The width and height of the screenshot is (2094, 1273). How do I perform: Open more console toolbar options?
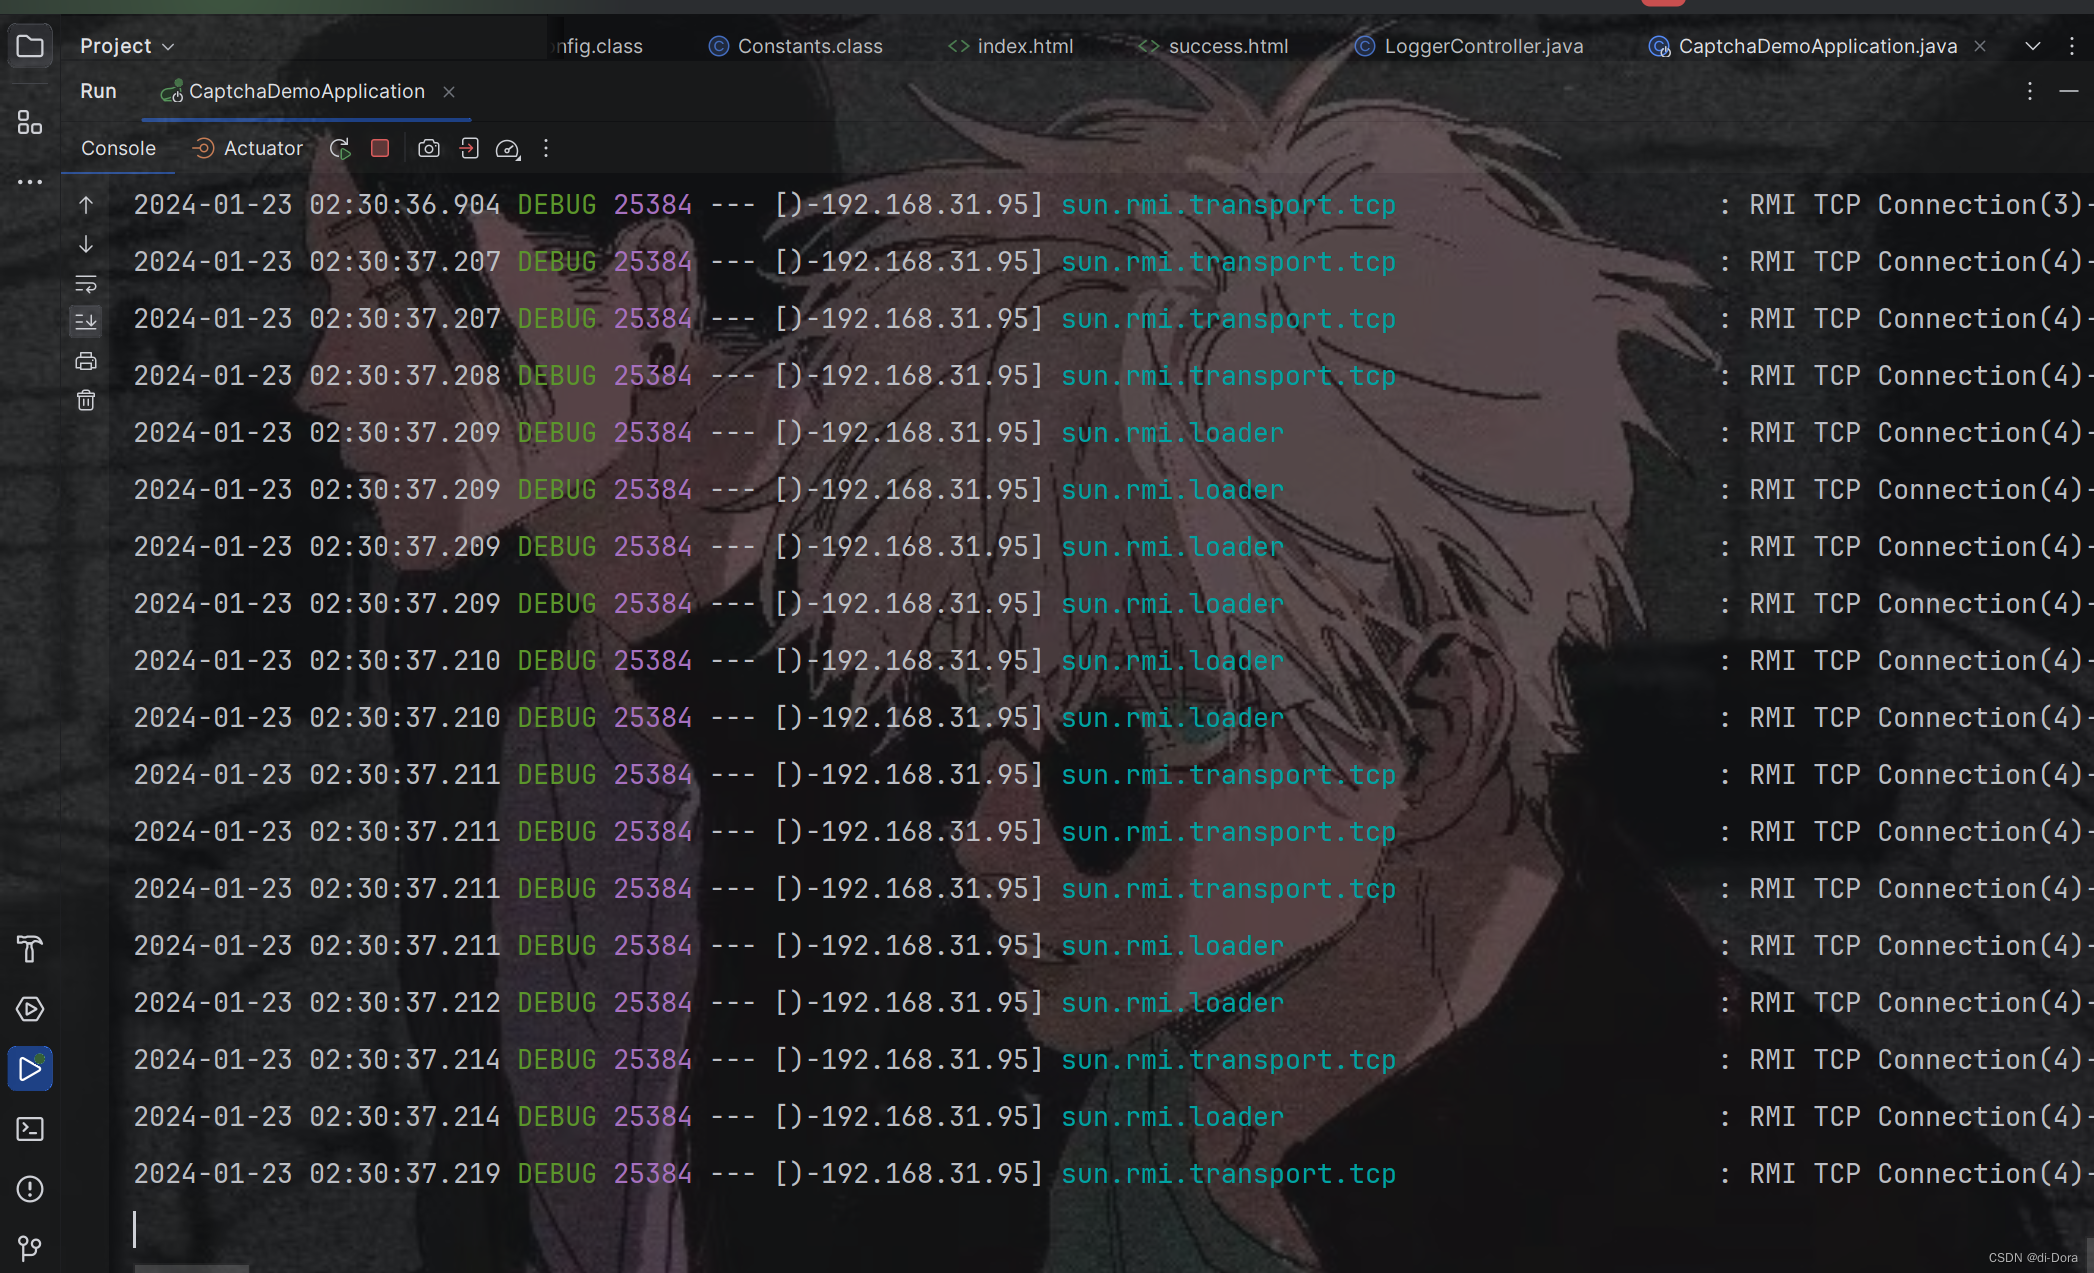click(546, 149)
